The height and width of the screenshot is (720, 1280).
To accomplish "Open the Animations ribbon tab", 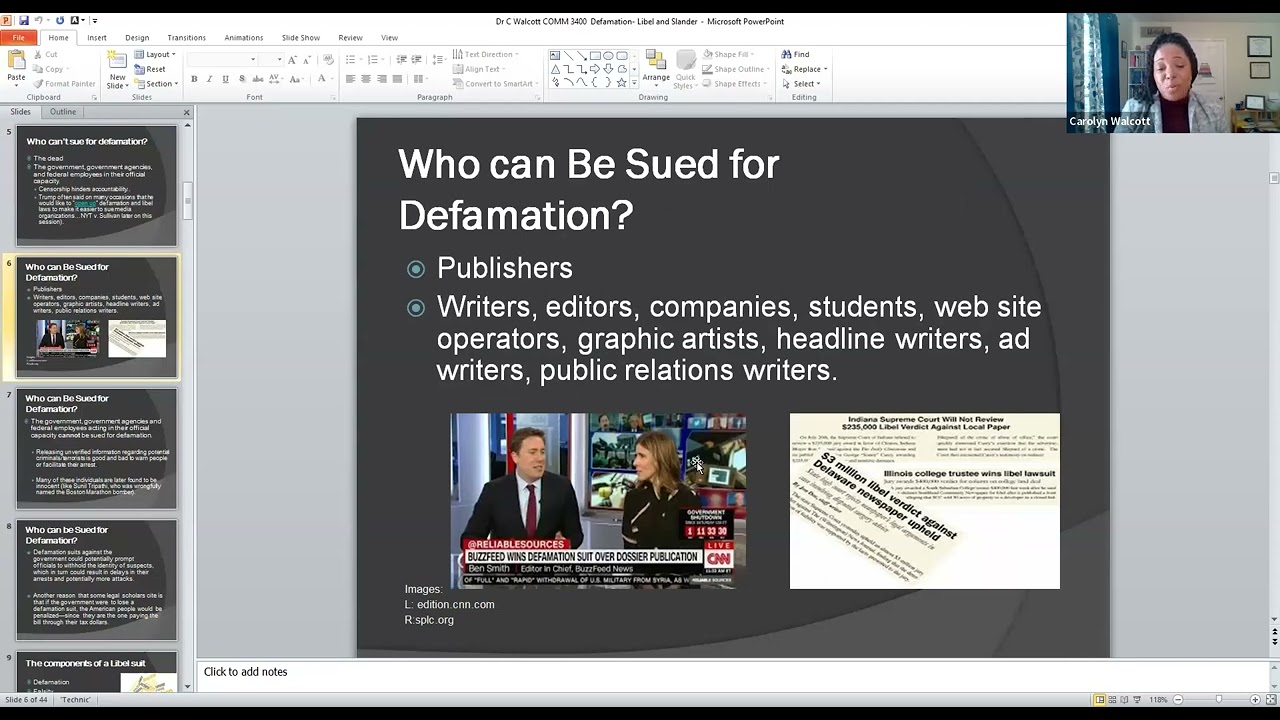I will click(x=244, y=38).
